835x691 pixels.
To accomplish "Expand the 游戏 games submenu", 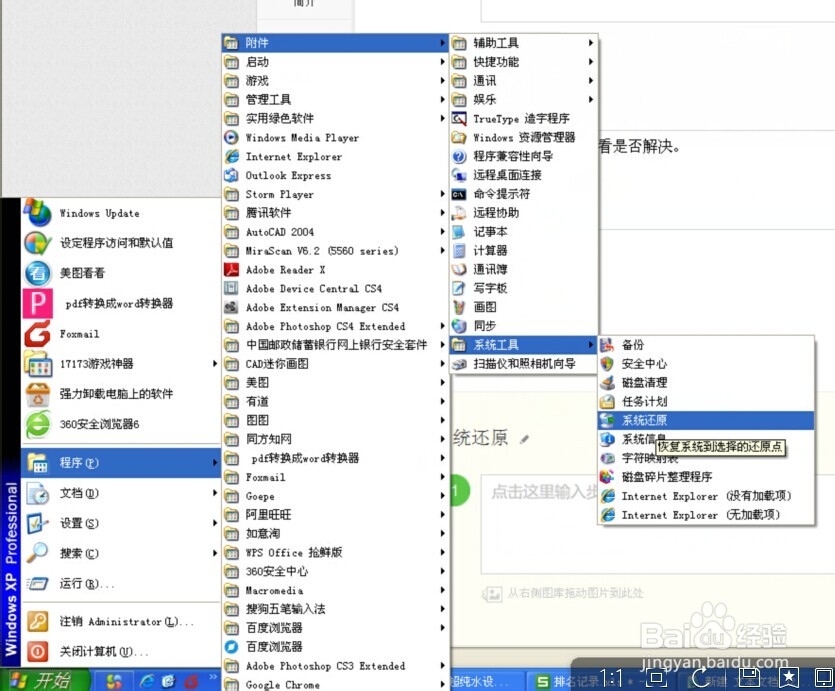I will click(x=335, y=80).
